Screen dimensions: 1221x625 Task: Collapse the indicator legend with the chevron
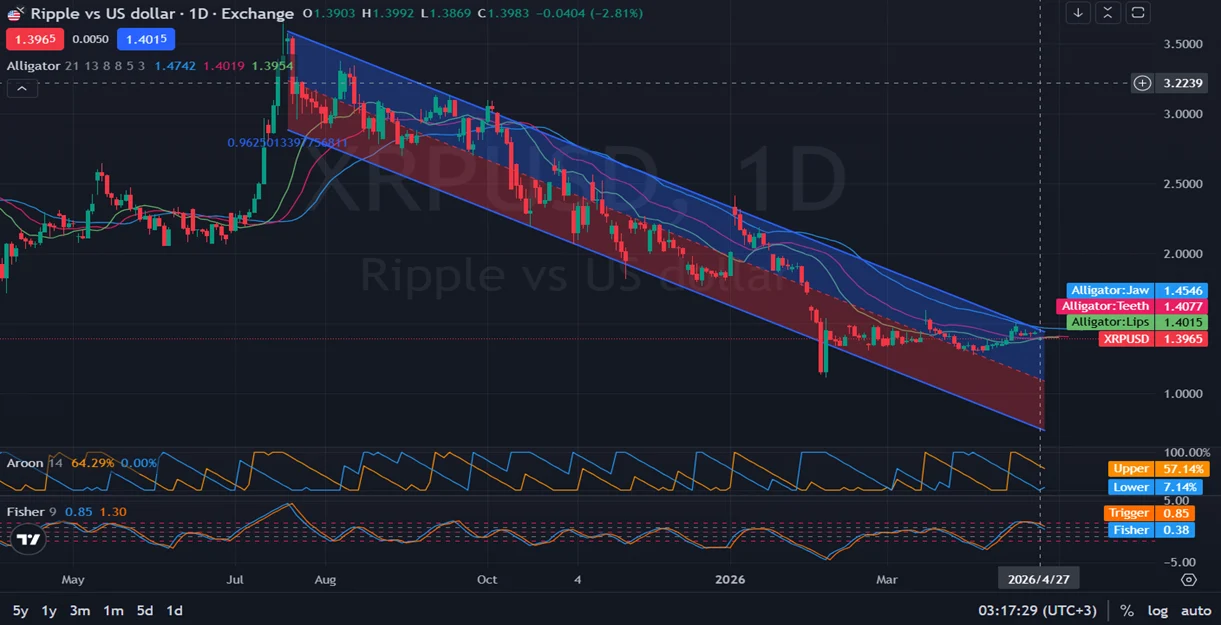pos(22,88)
